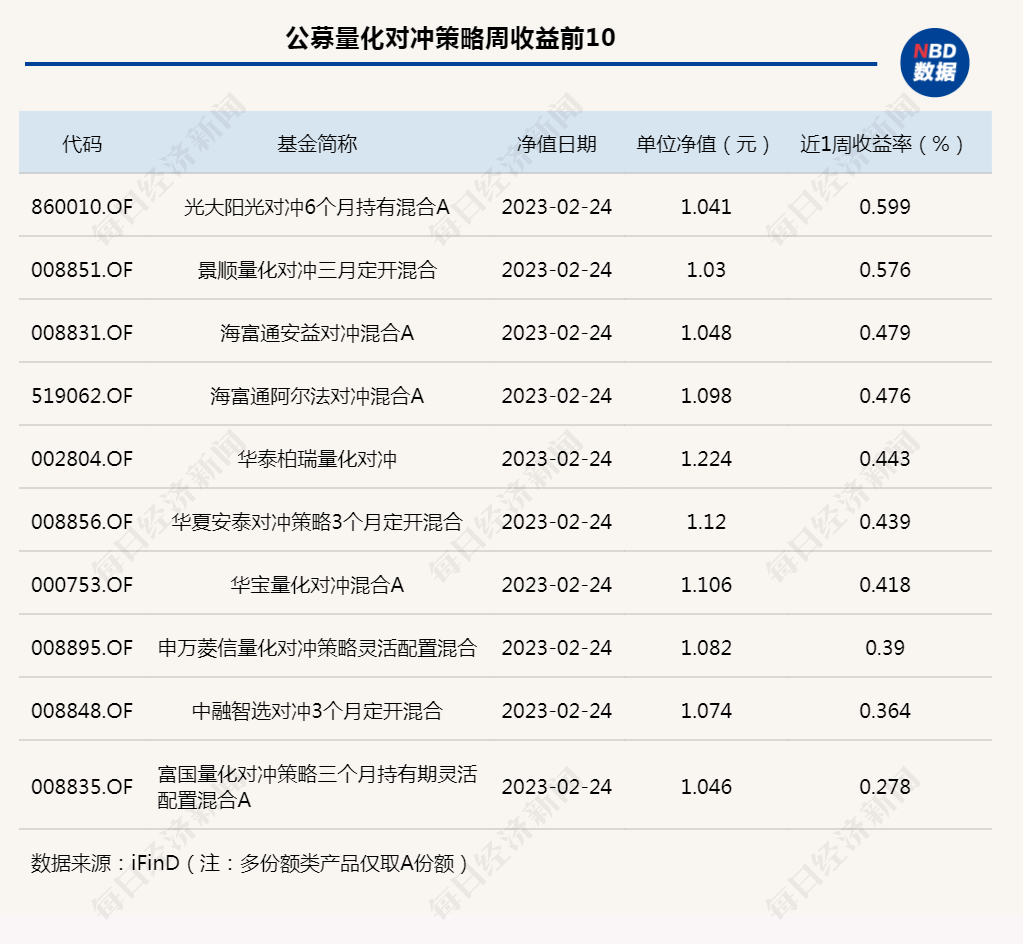The image size is (1023, 944).
Task: Click the 数据来源：iFinD footnote
Action: [x=249, y=863]
